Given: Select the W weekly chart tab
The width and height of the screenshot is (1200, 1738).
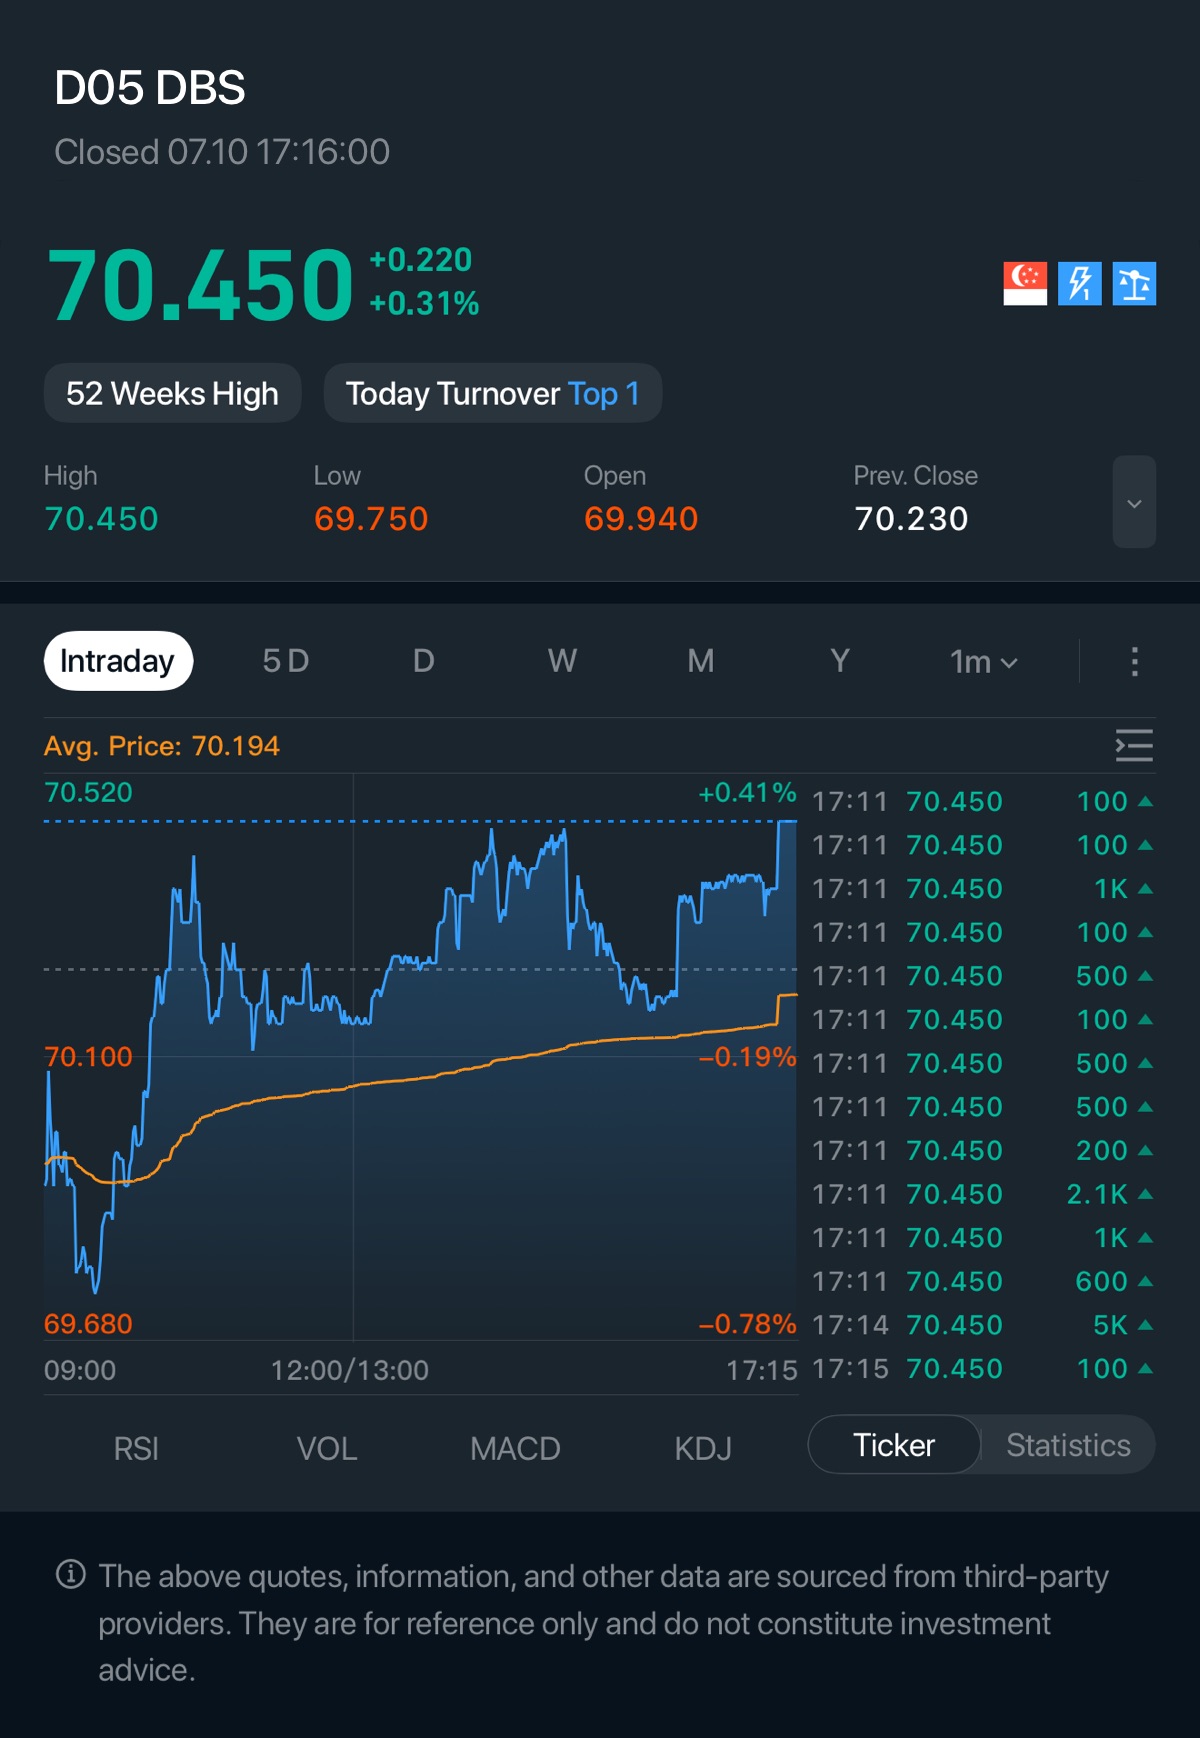Looking at the screenshot, I should [x=562, y=661].
